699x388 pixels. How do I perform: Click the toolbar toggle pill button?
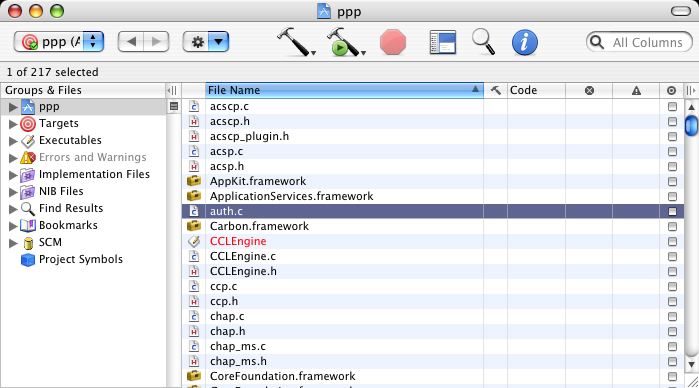pyautogui.click(x=681, y=11)
